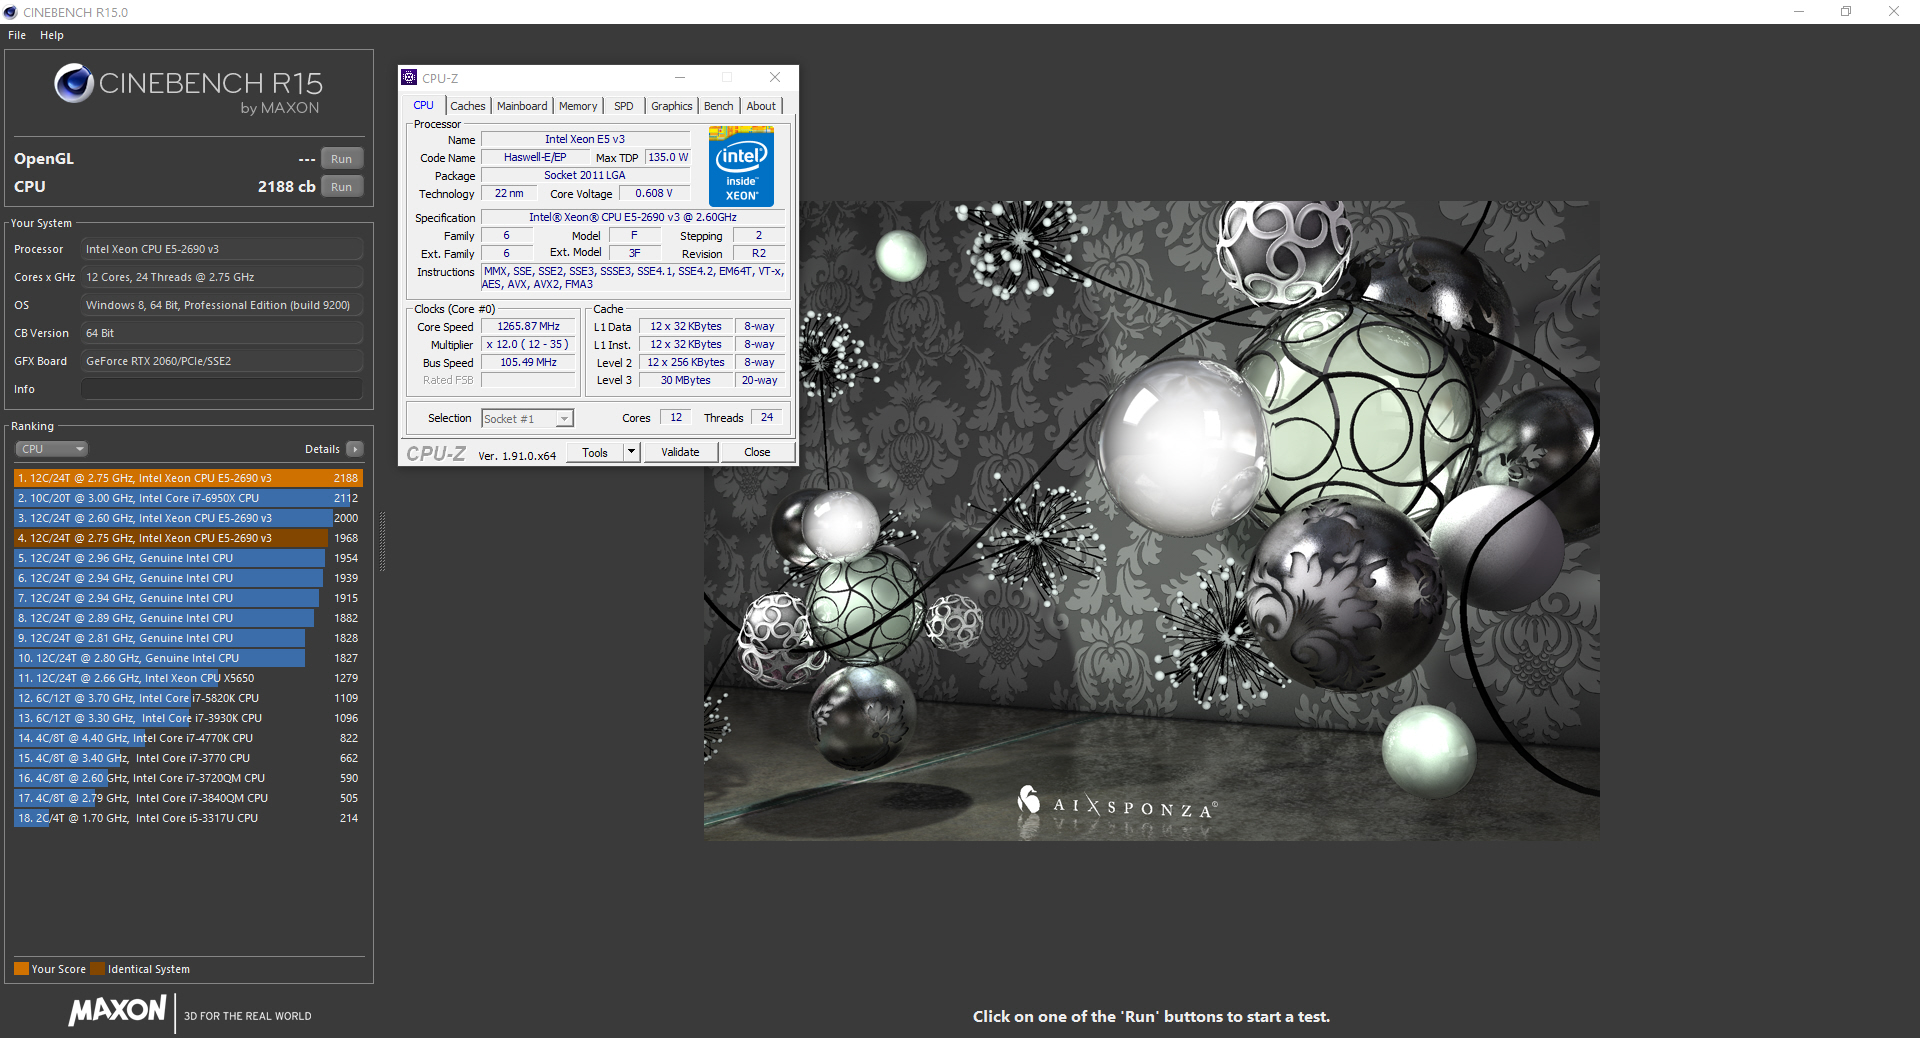This screenshot has width=1920, height=1038.
Task: Select ranking row i5-3317U CPU
Action: pyautogui.click(x=188, y=818)
